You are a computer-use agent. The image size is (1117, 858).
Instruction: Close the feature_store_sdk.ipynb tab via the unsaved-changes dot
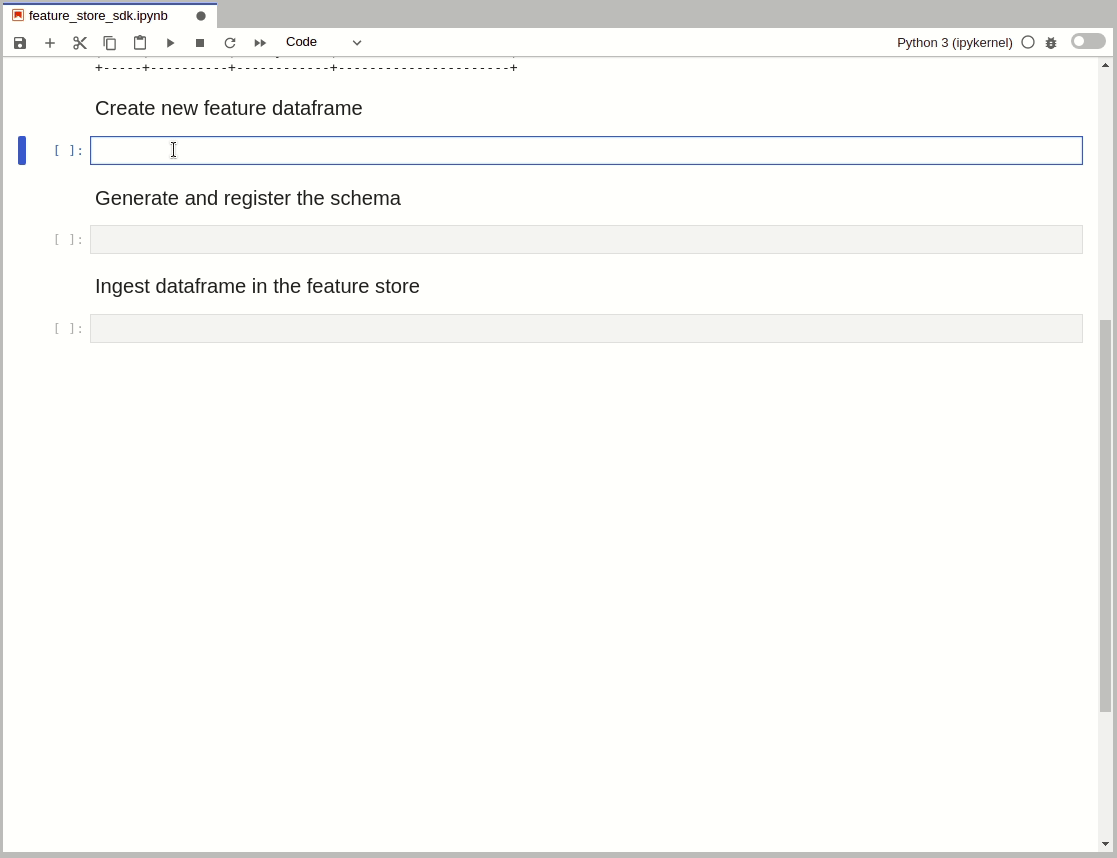click(201, 16)
